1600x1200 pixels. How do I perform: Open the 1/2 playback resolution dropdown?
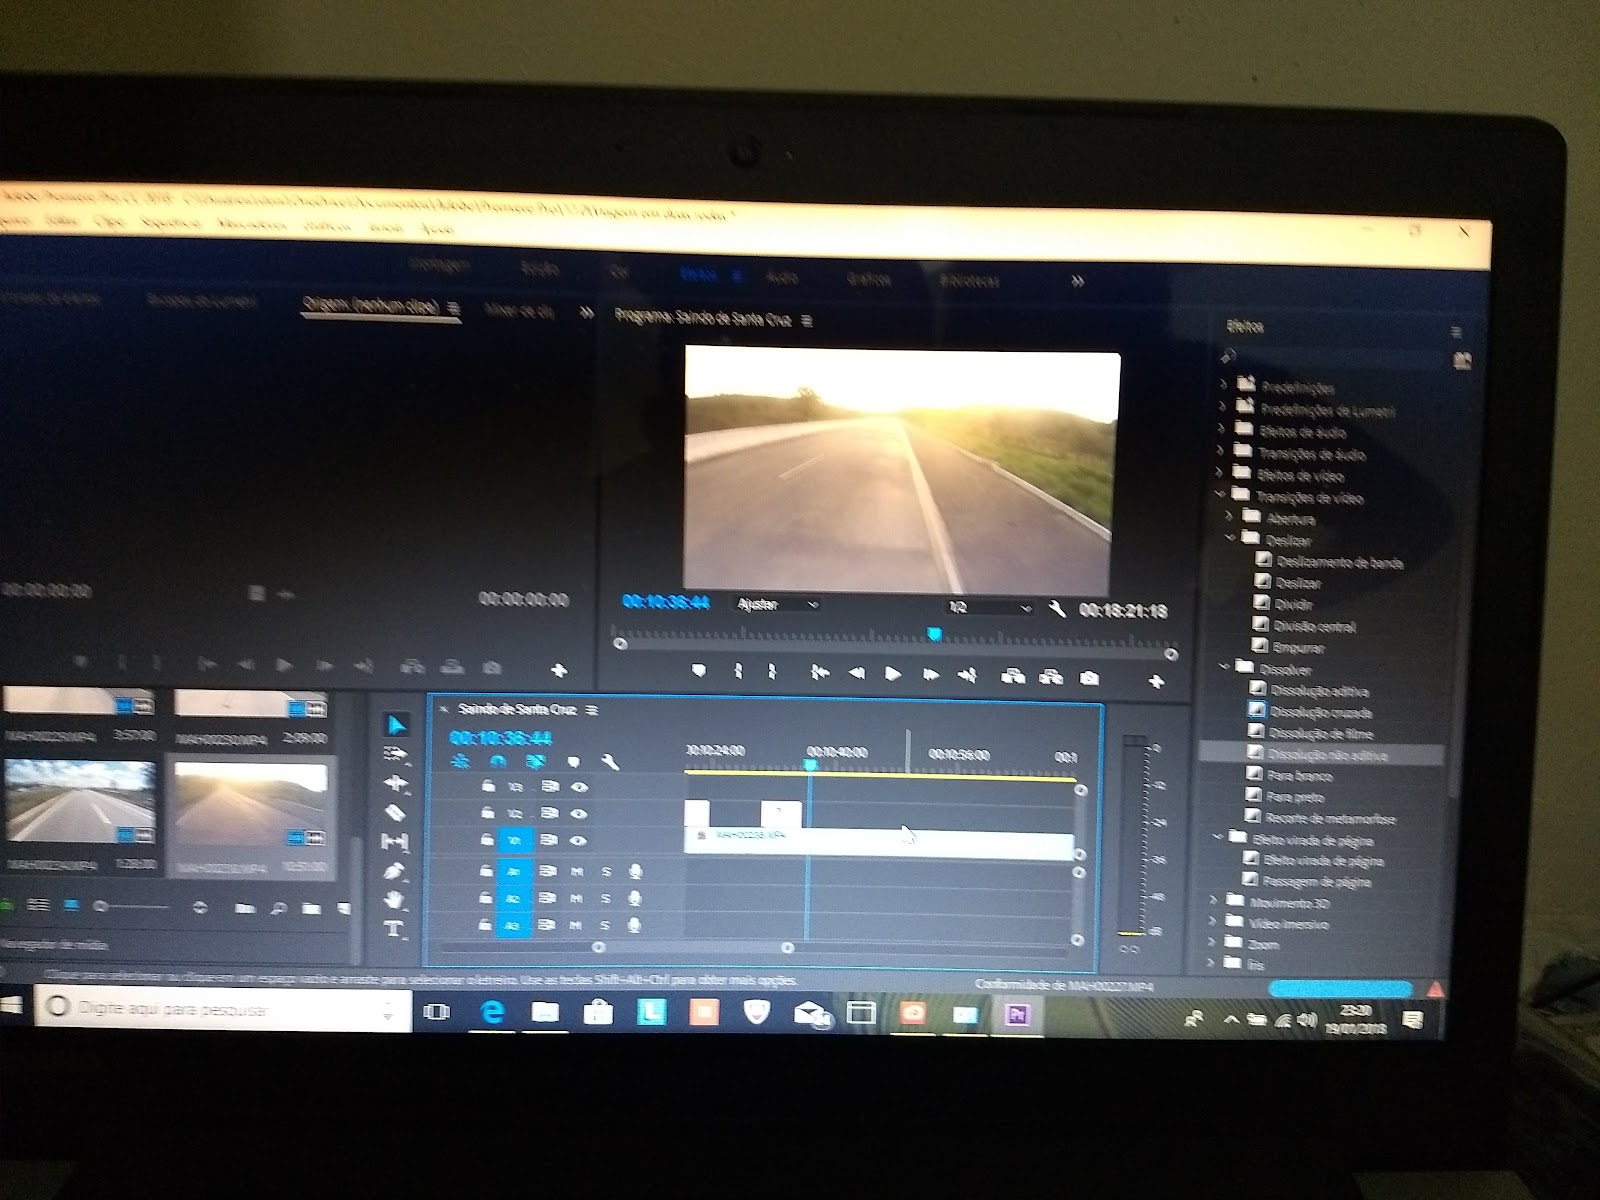(x=989, y=607)
